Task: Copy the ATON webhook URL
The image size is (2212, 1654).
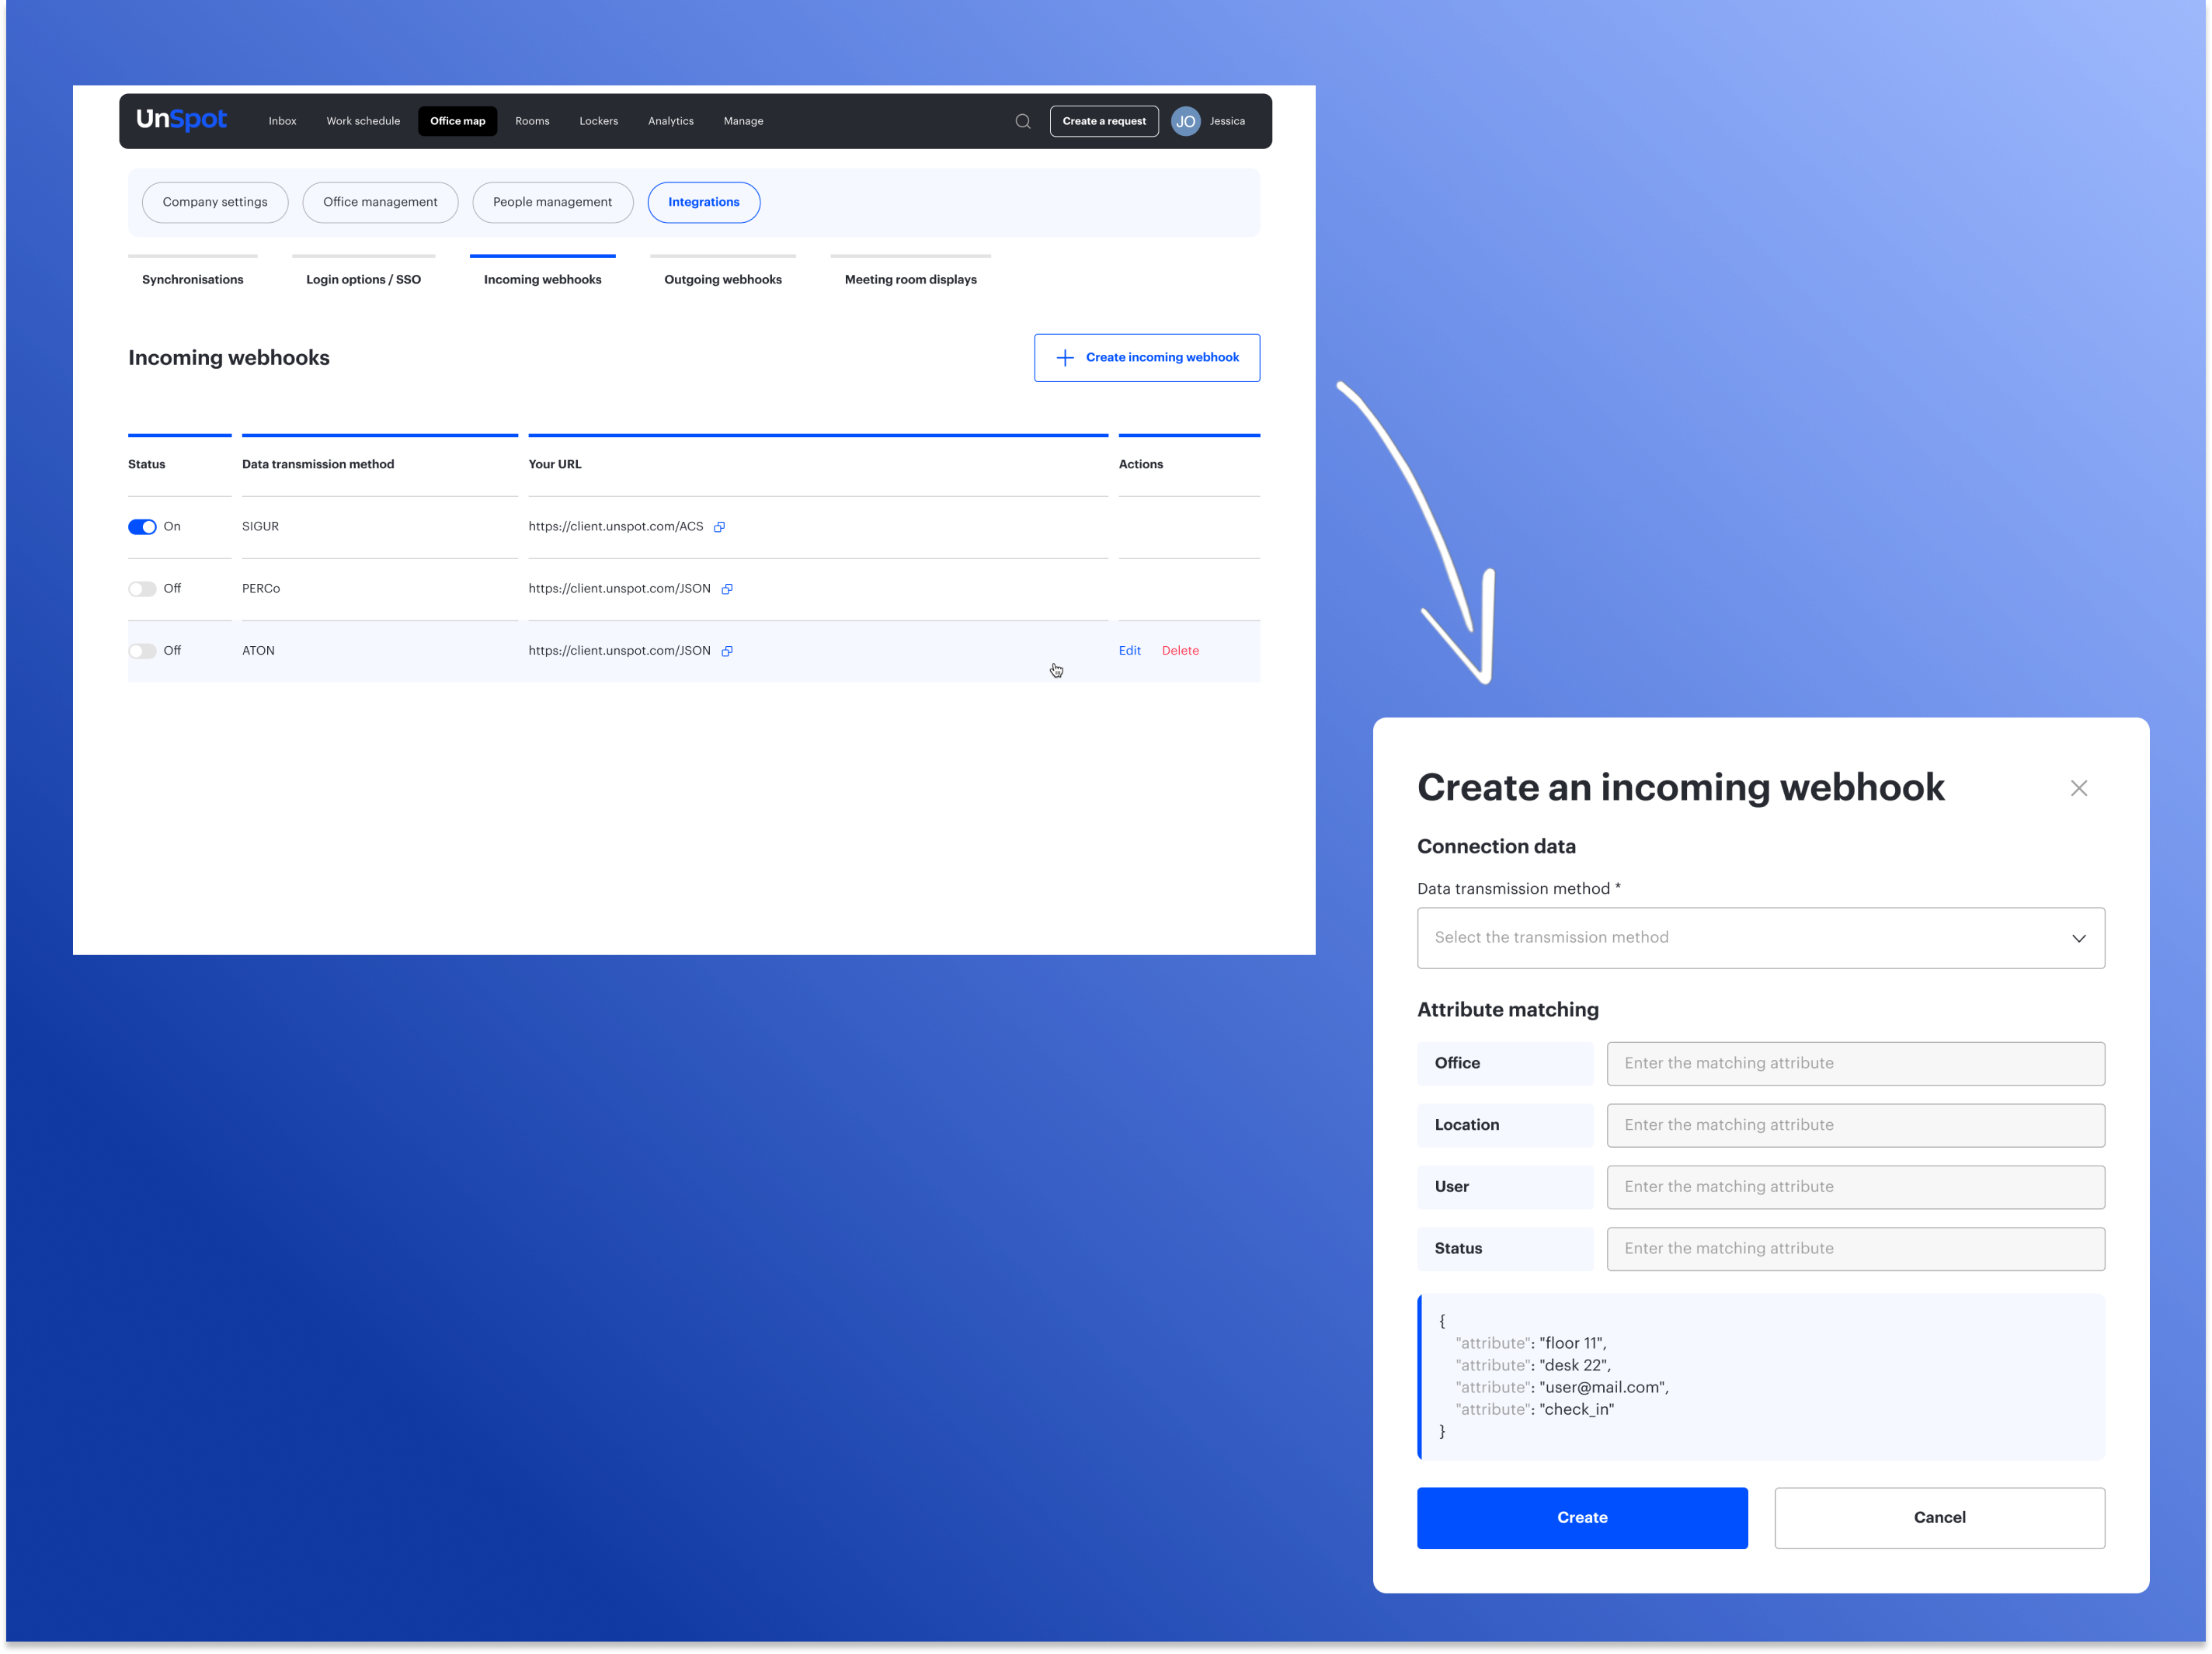Action: 727,651
